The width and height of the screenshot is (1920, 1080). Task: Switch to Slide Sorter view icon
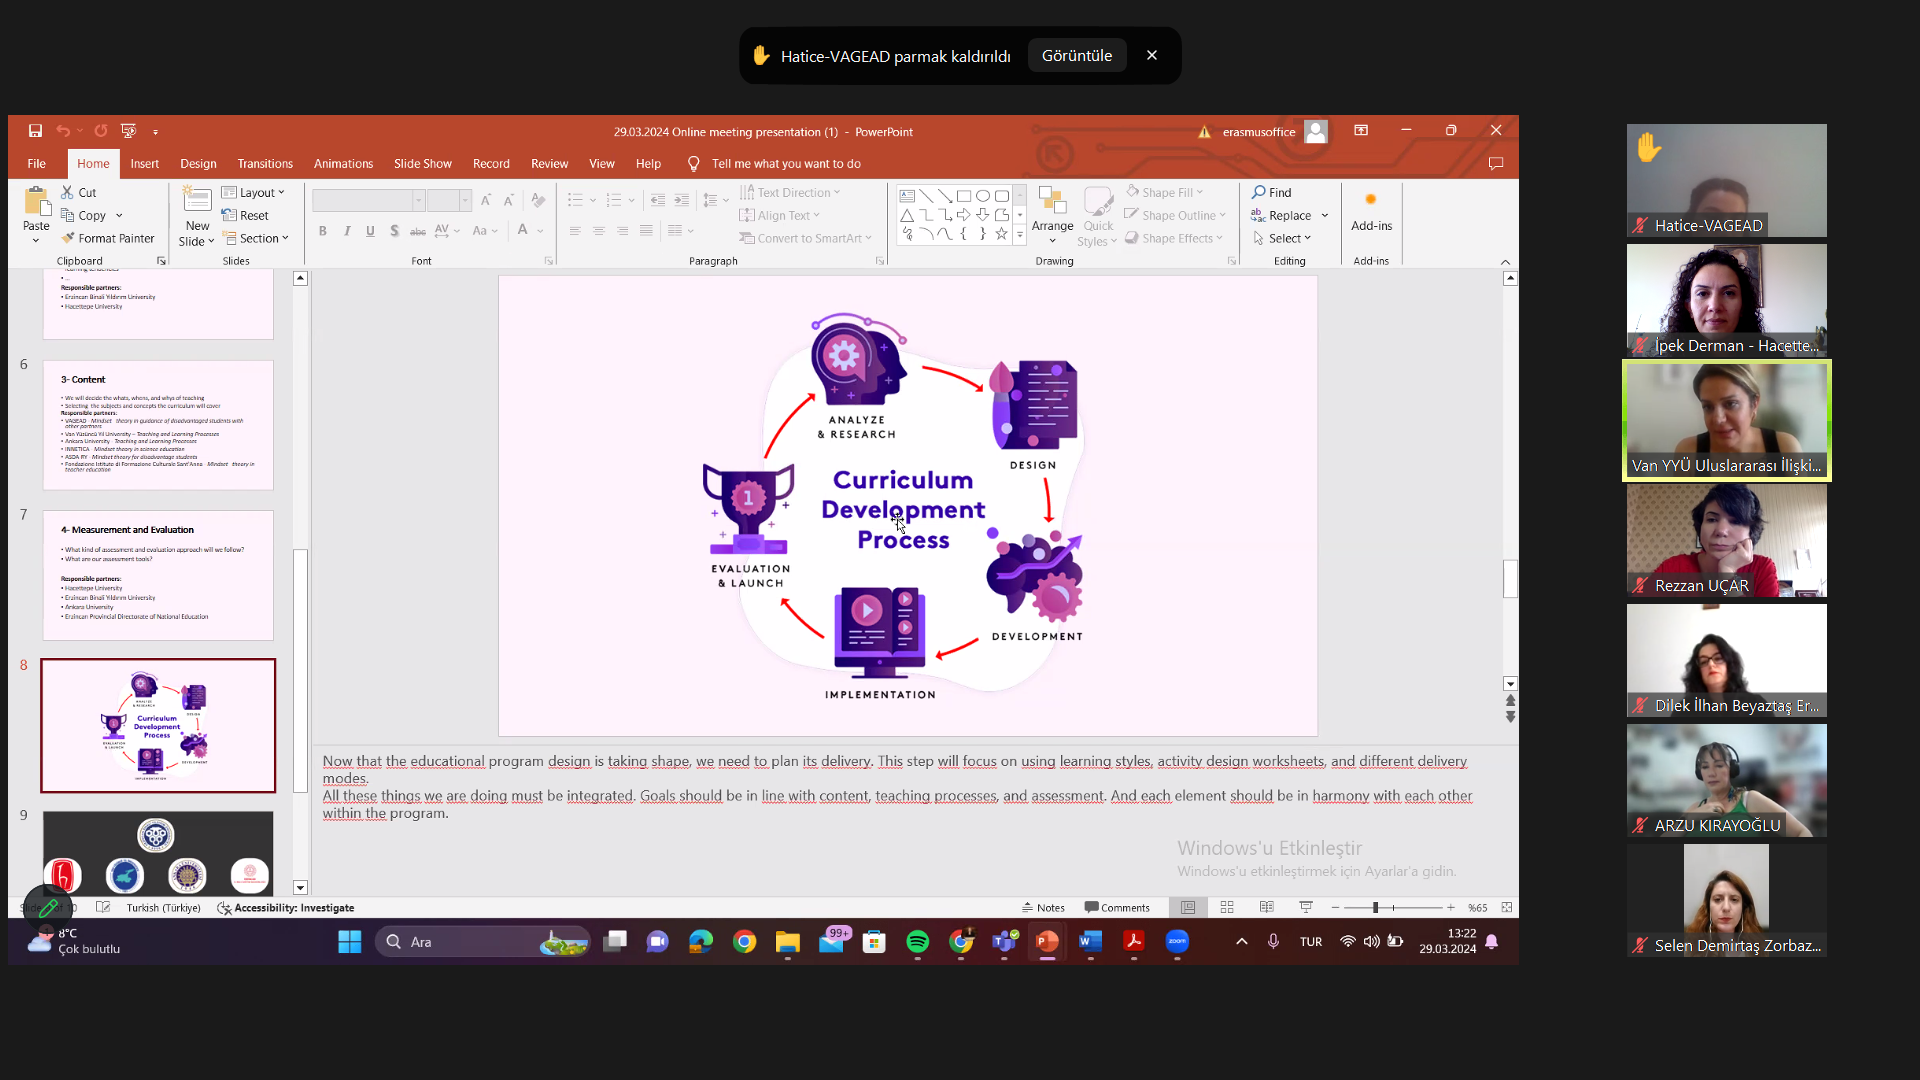1227,907
